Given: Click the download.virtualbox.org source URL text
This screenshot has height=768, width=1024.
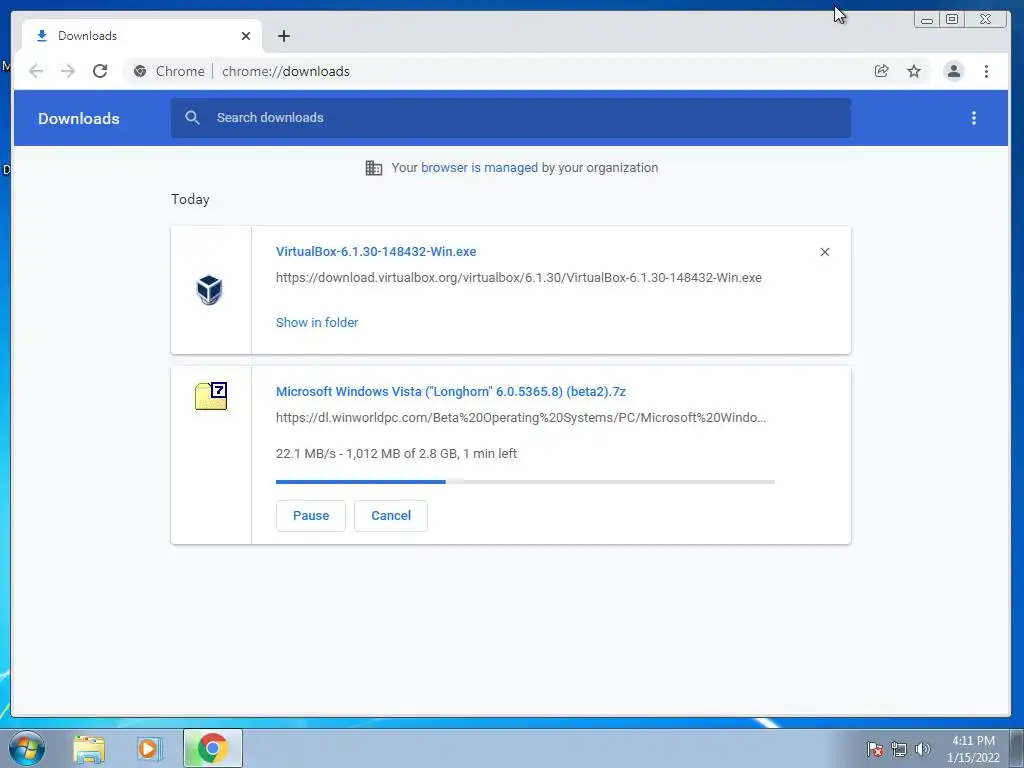Looking at the screenshot, I should 519,278.
